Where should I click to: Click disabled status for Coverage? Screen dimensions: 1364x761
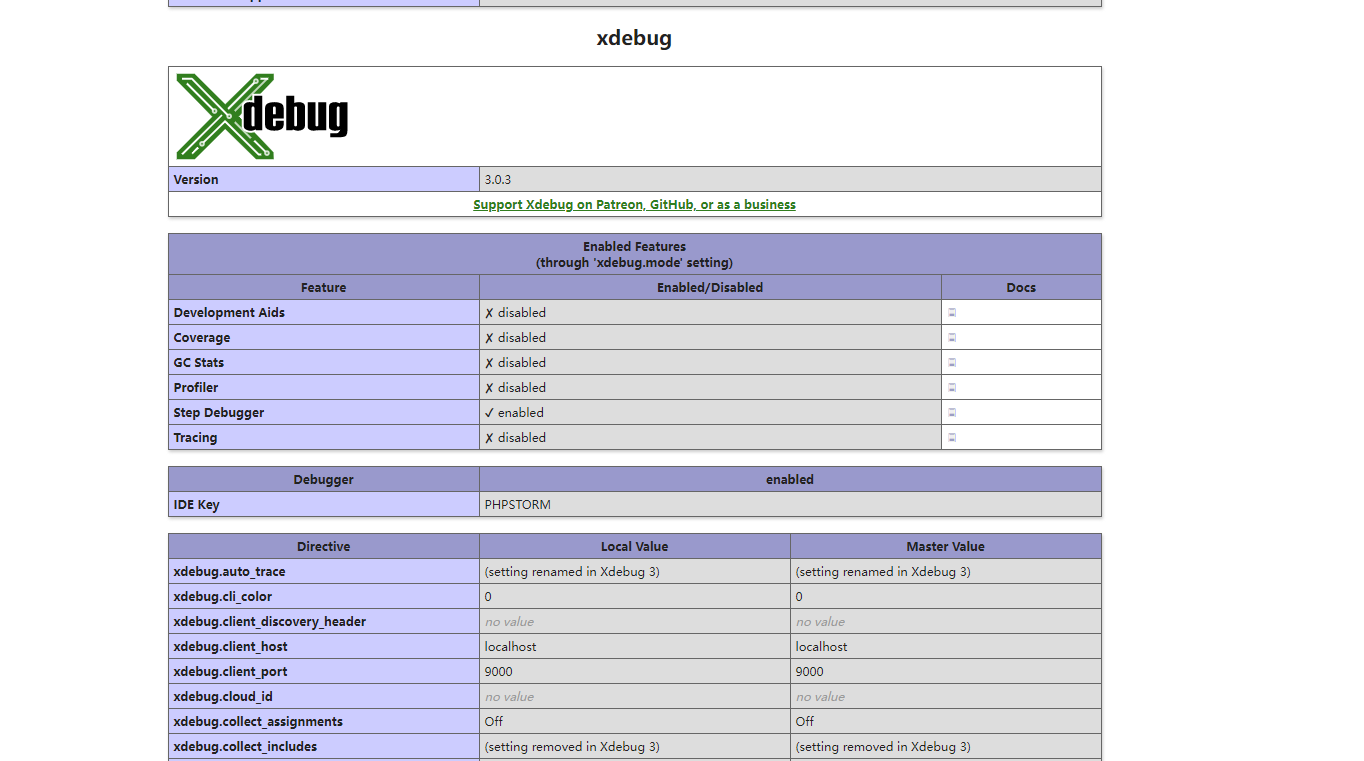[515, 338]
